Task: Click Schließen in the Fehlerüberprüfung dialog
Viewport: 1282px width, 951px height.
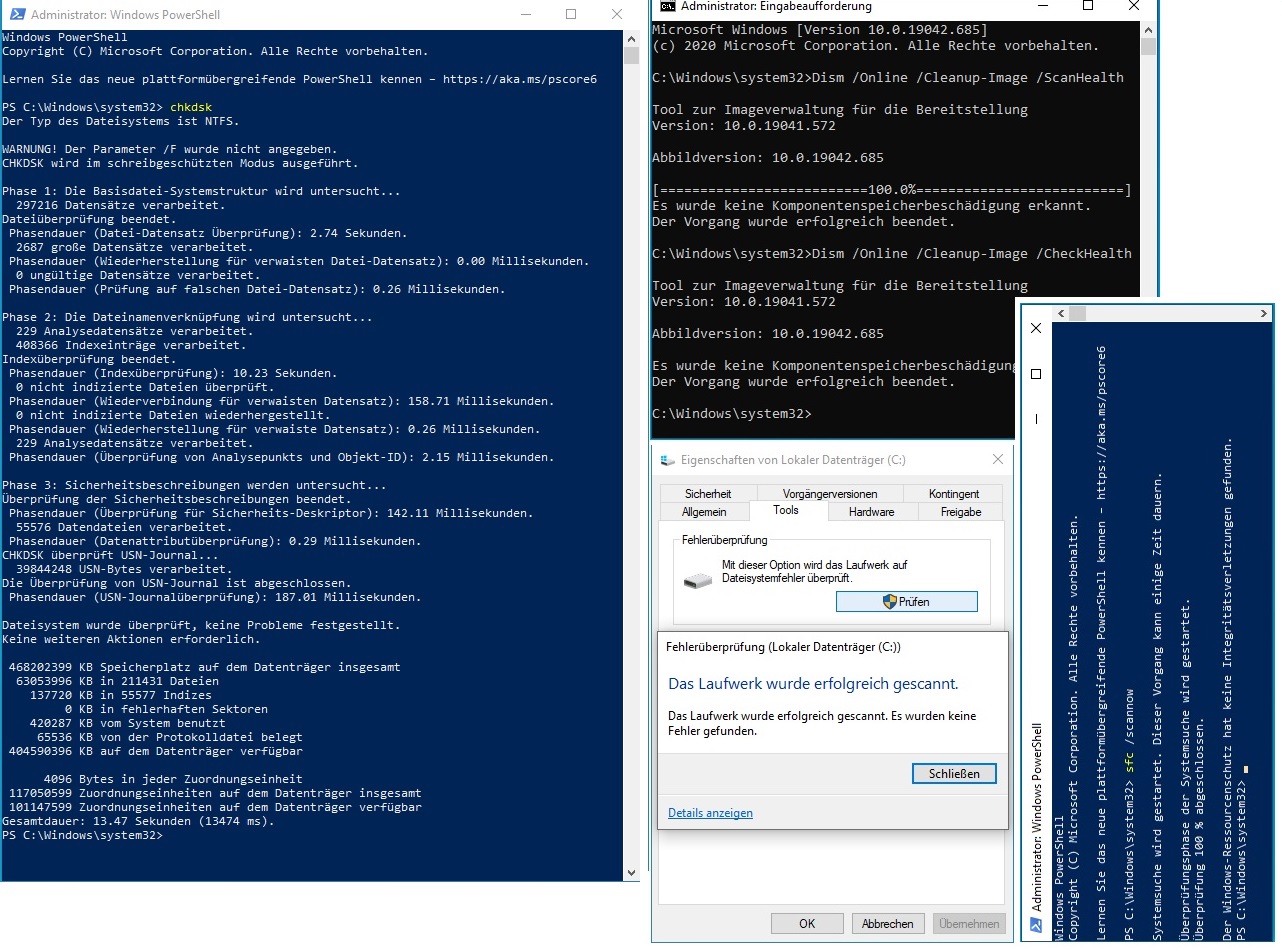Action: [x=954, y=773]
